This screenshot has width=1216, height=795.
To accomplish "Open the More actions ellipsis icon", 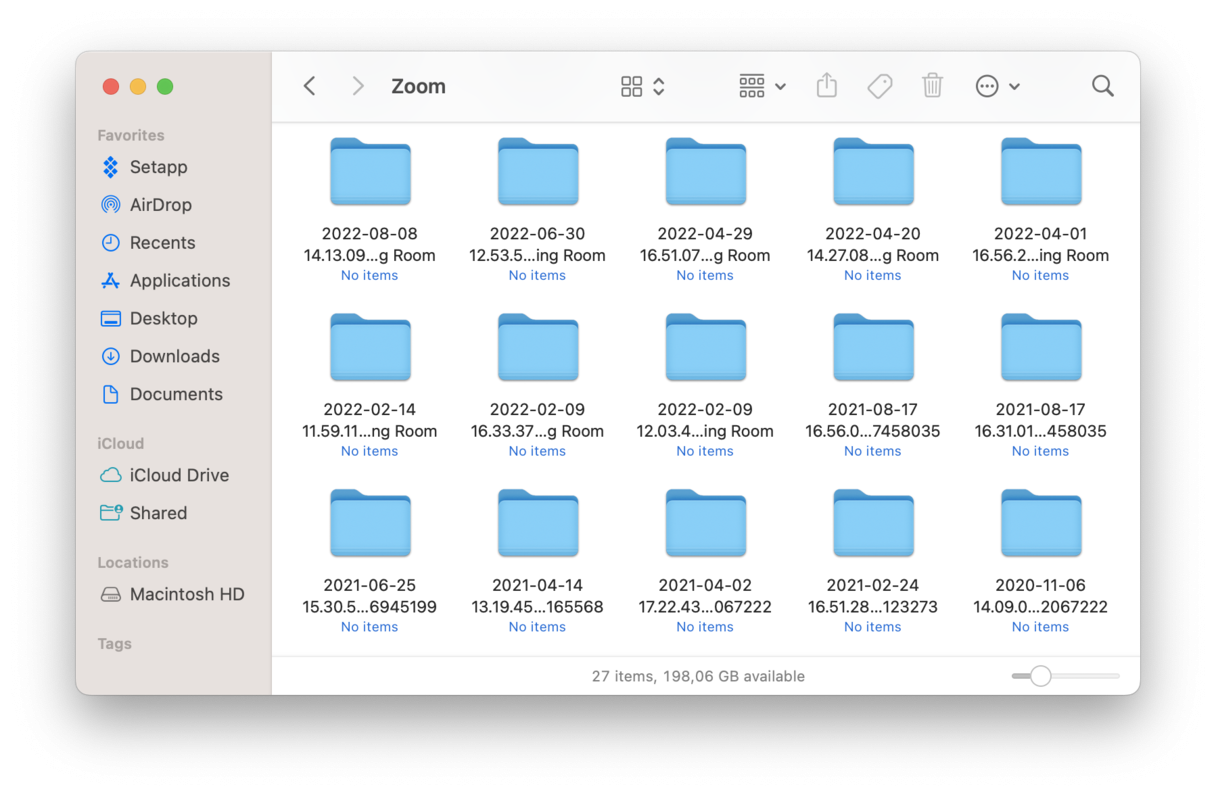I will click(987, 86).
